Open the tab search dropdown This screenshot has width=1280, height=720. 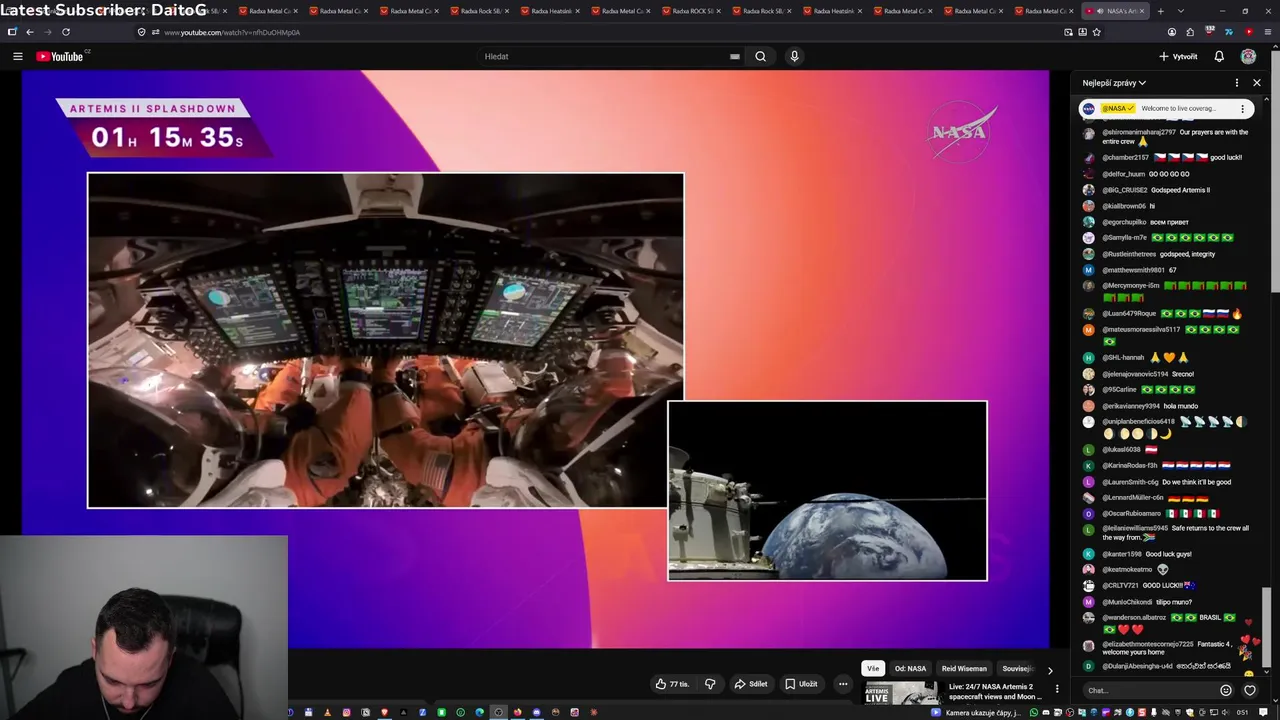click(1181, 11)
